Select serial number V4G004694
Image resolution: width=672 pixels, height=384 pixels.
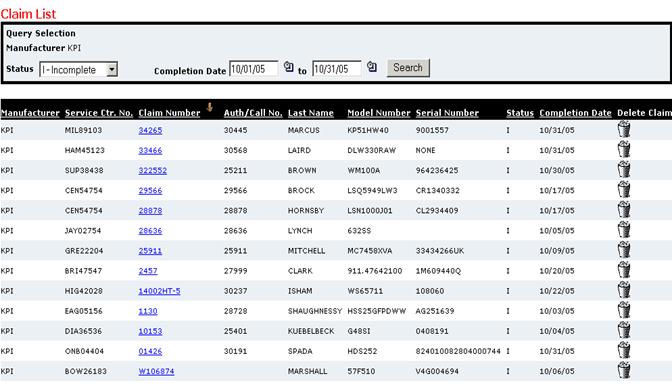pyautogui.click(x=437, y=372)
